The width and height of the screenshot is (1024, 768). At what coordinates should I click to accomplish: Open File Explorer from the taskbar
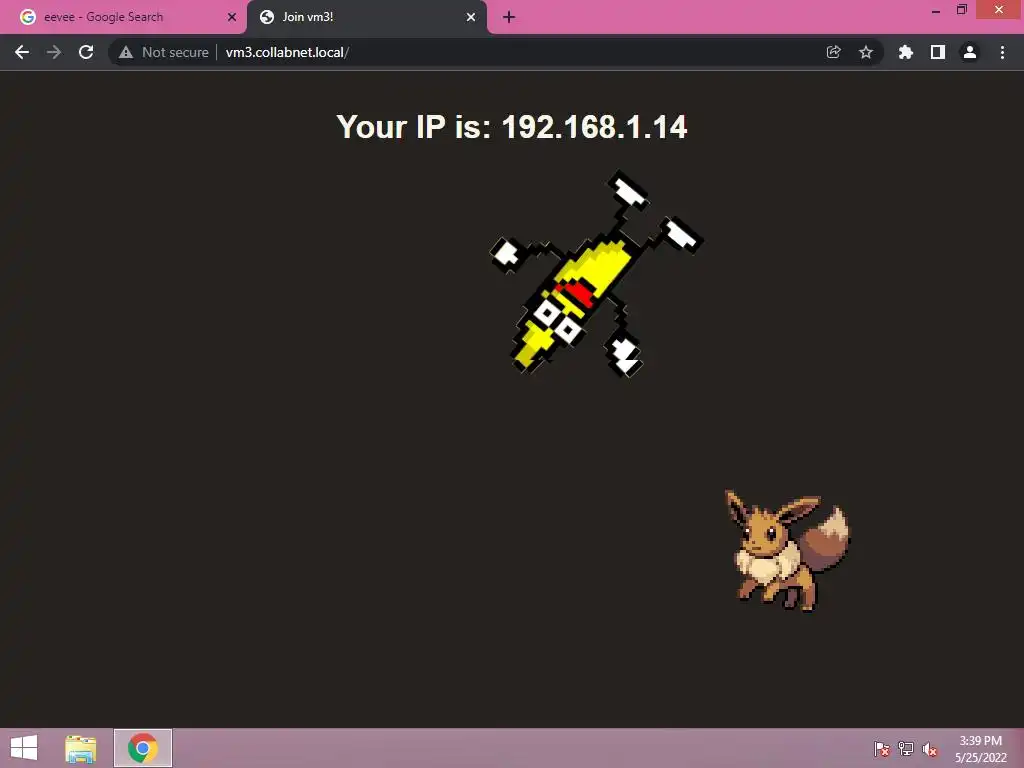pyautogui.click(x=80, y=748)
